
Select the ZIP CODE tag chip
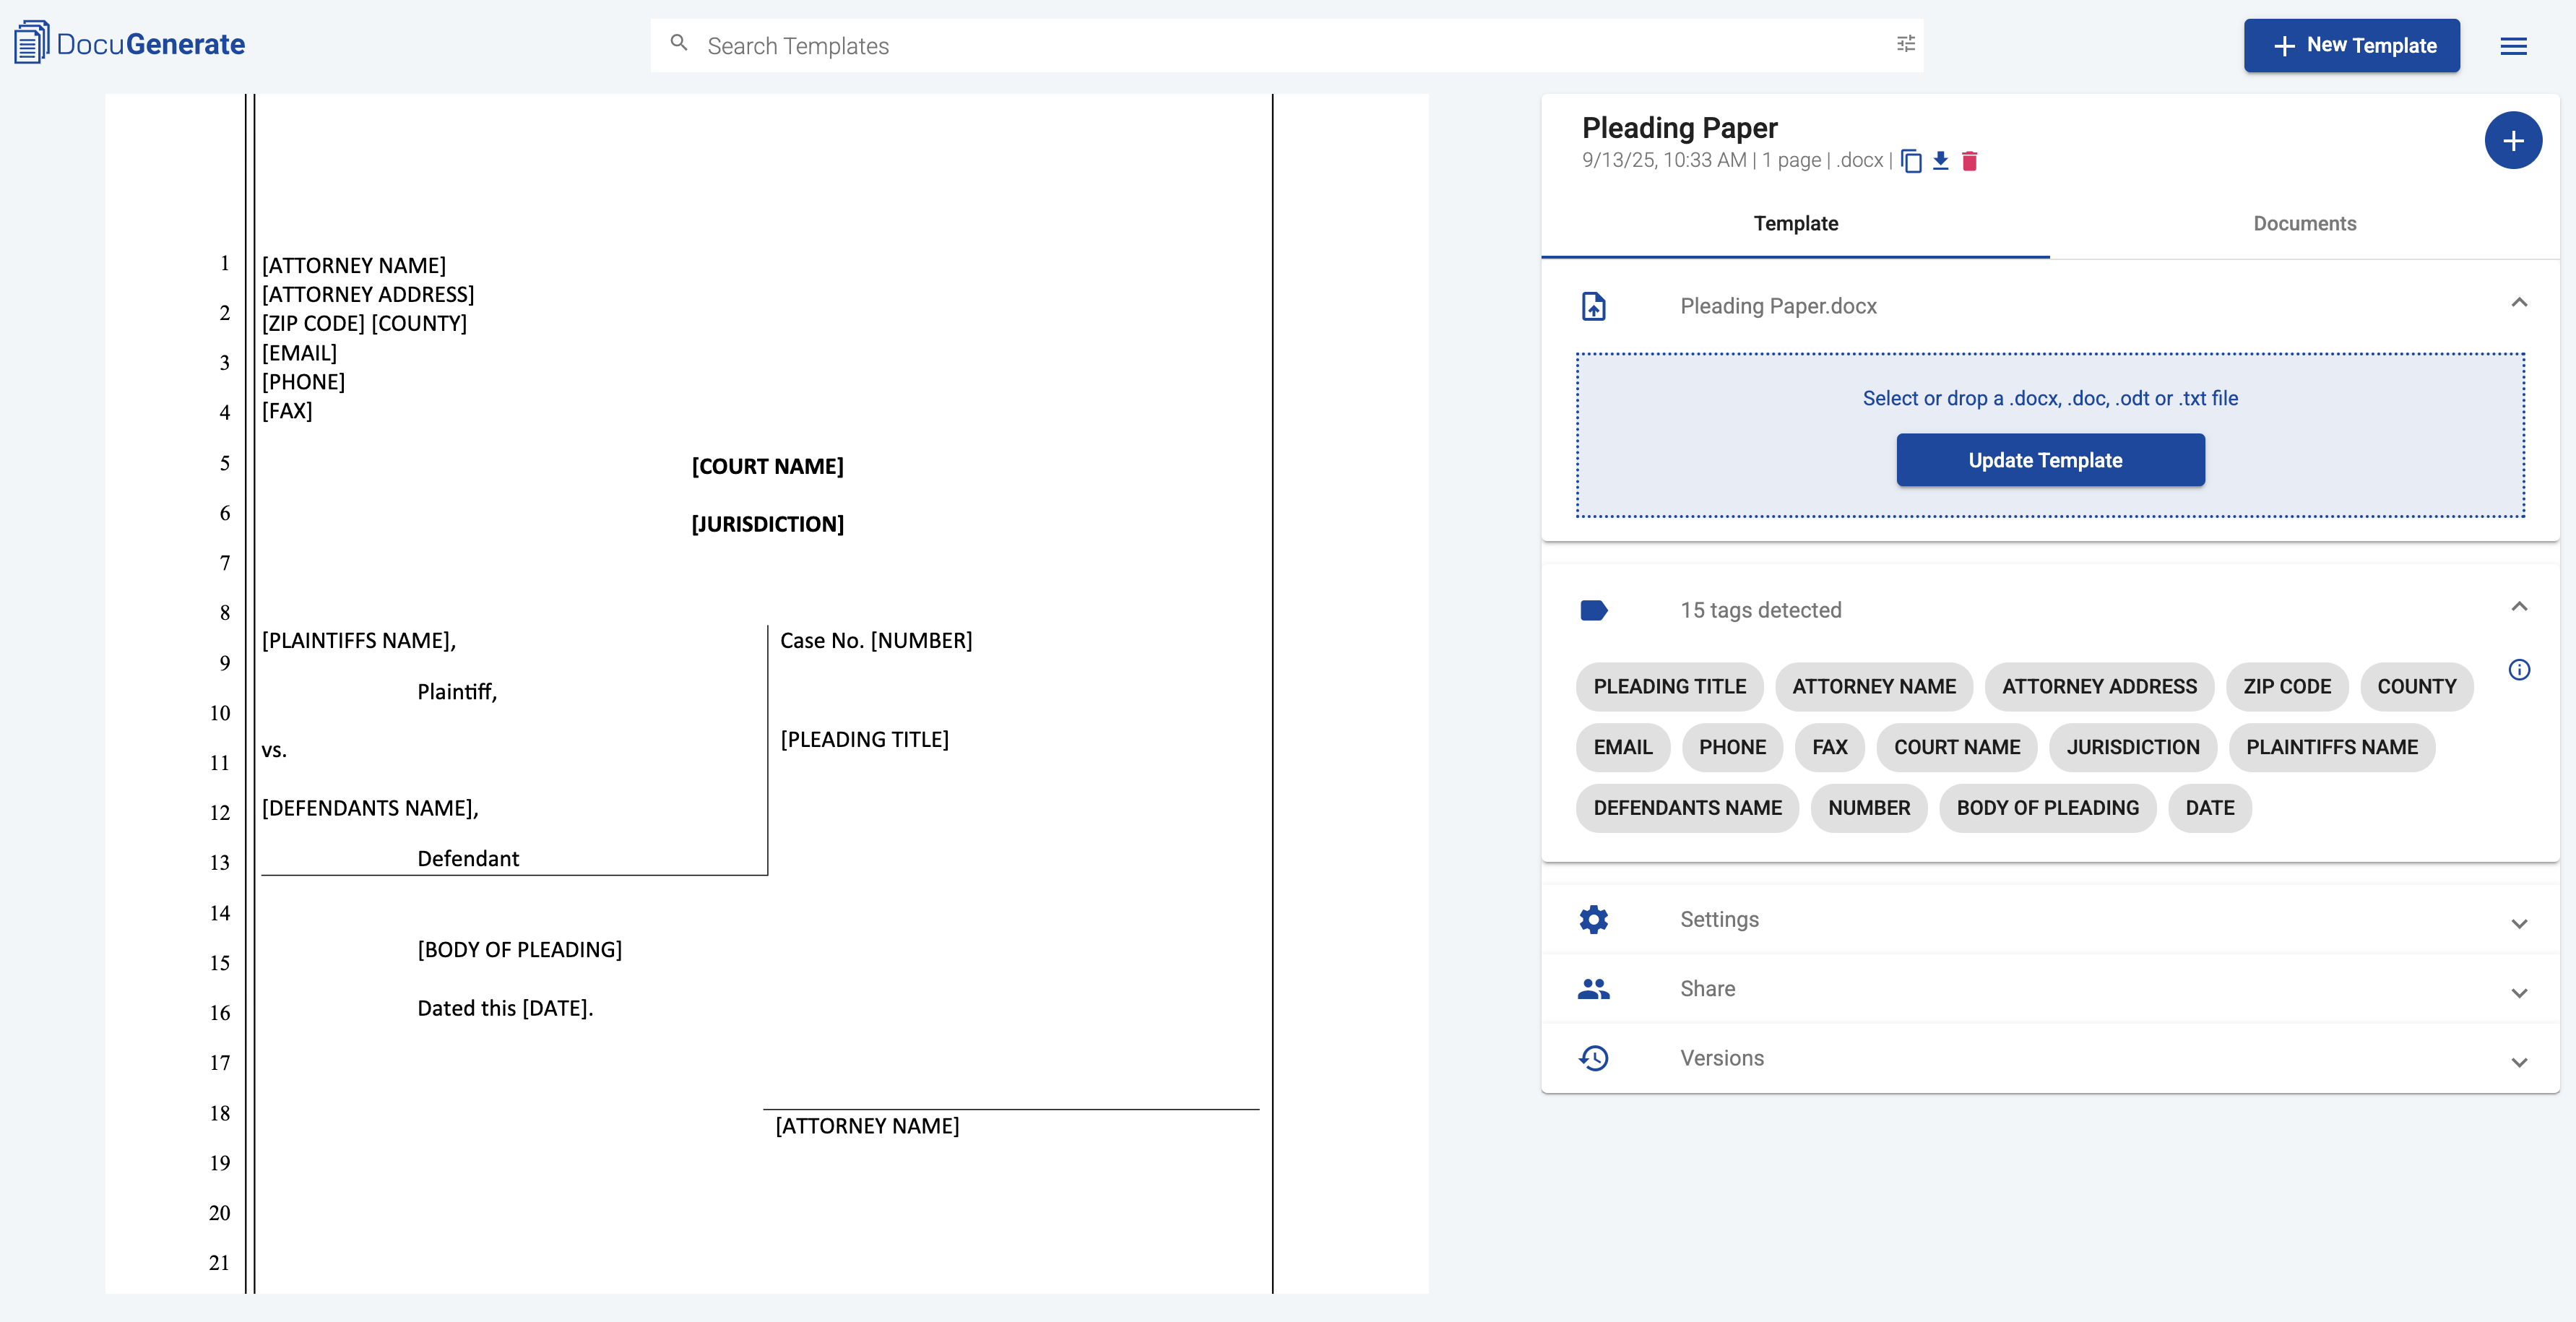coord(2286,687)
